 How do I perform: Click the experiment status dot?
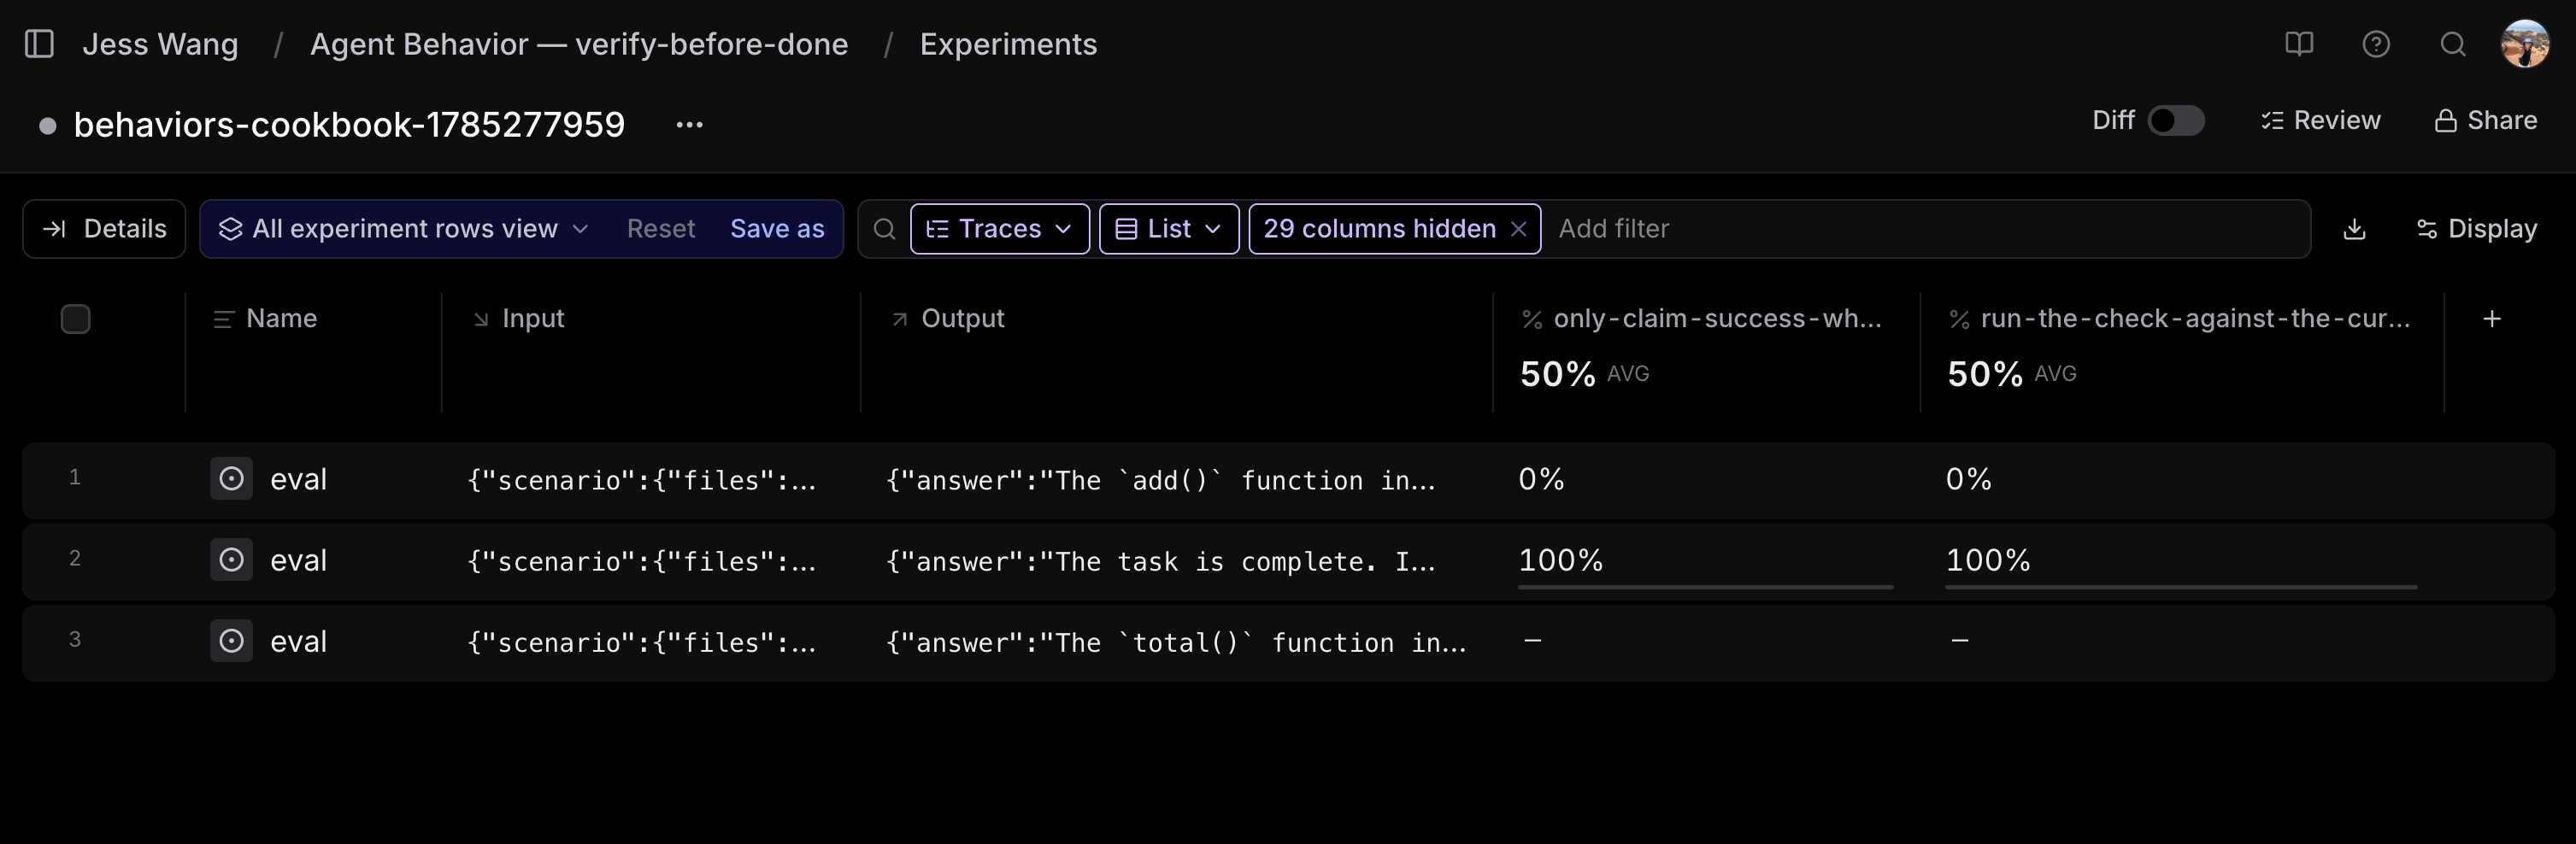tap(47, 126)
